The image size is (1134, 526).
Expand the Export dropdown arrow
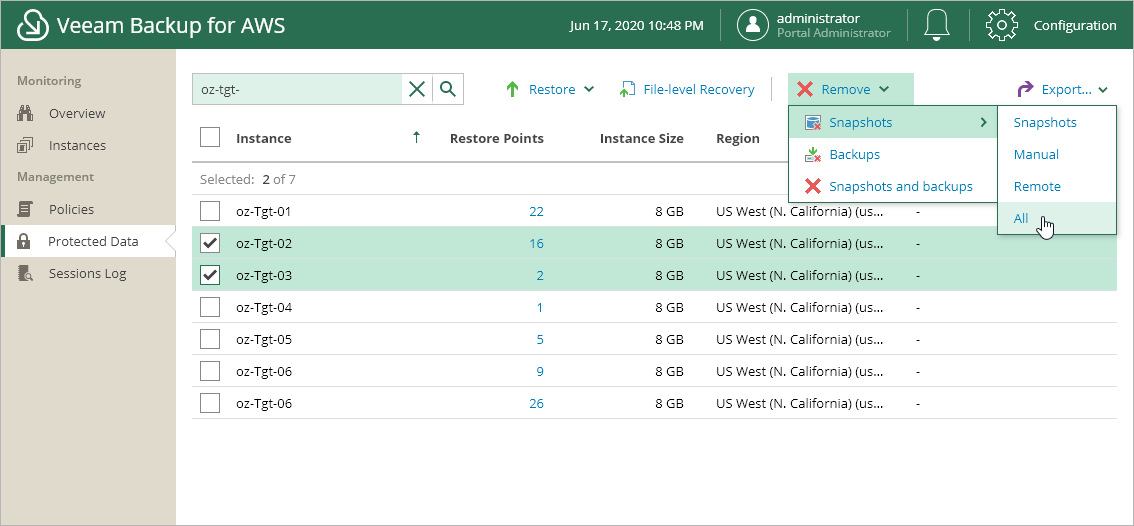click(1103, 90)
